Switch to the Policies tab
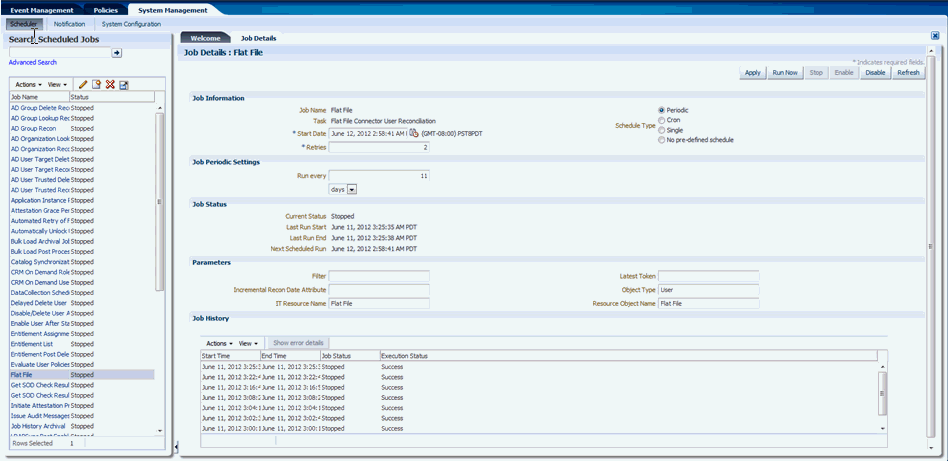Image resolution: width=948 pixels, height=461 pixels. (105, 10)
